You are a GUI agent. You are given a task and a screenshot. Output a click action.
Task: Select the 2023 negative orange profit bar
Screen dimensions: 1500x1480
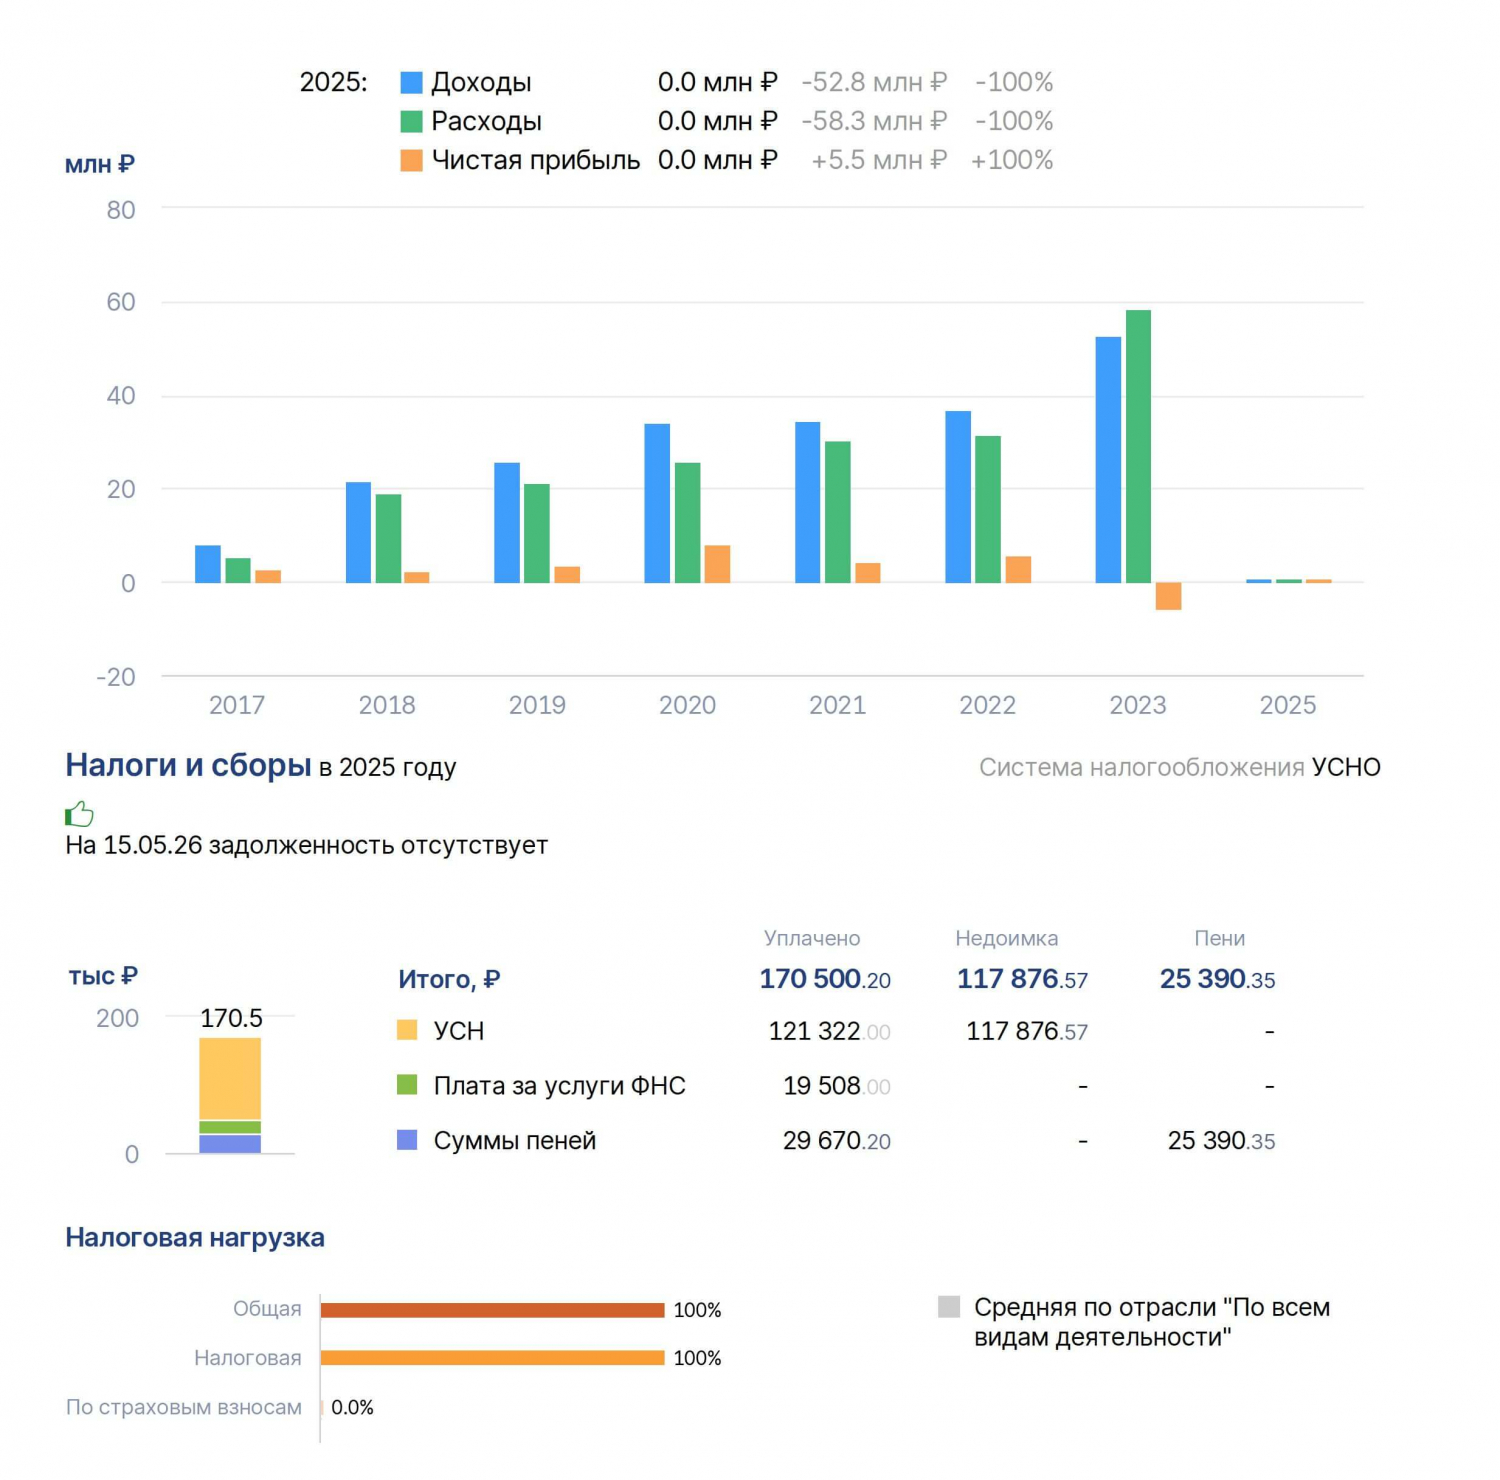coord(1168,596)
